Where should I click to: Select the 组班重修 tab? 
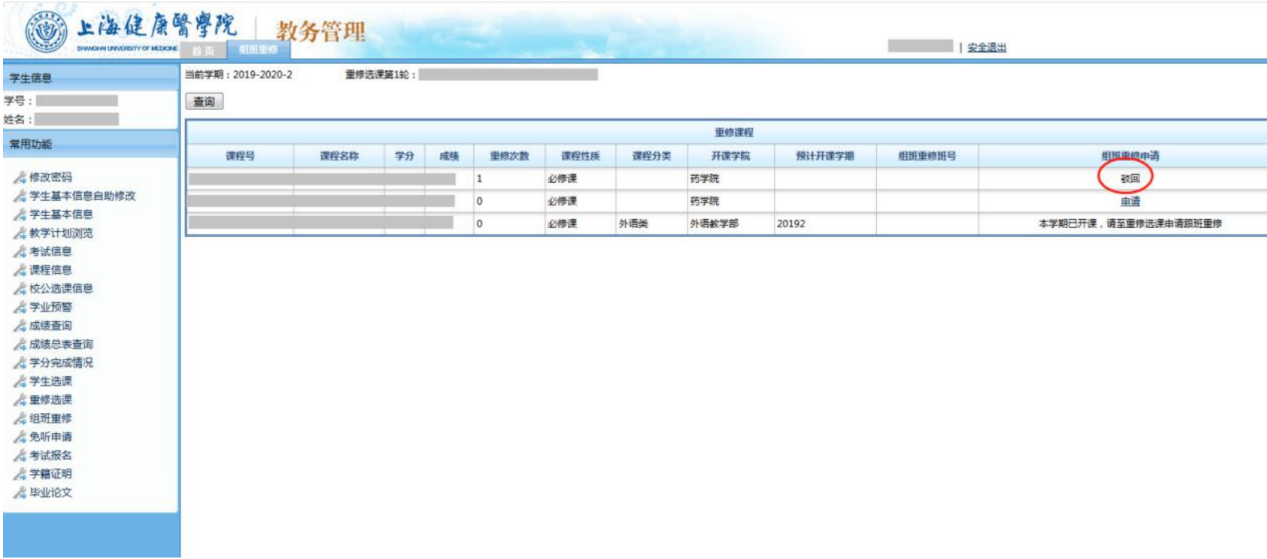click(x=257, y=51)
